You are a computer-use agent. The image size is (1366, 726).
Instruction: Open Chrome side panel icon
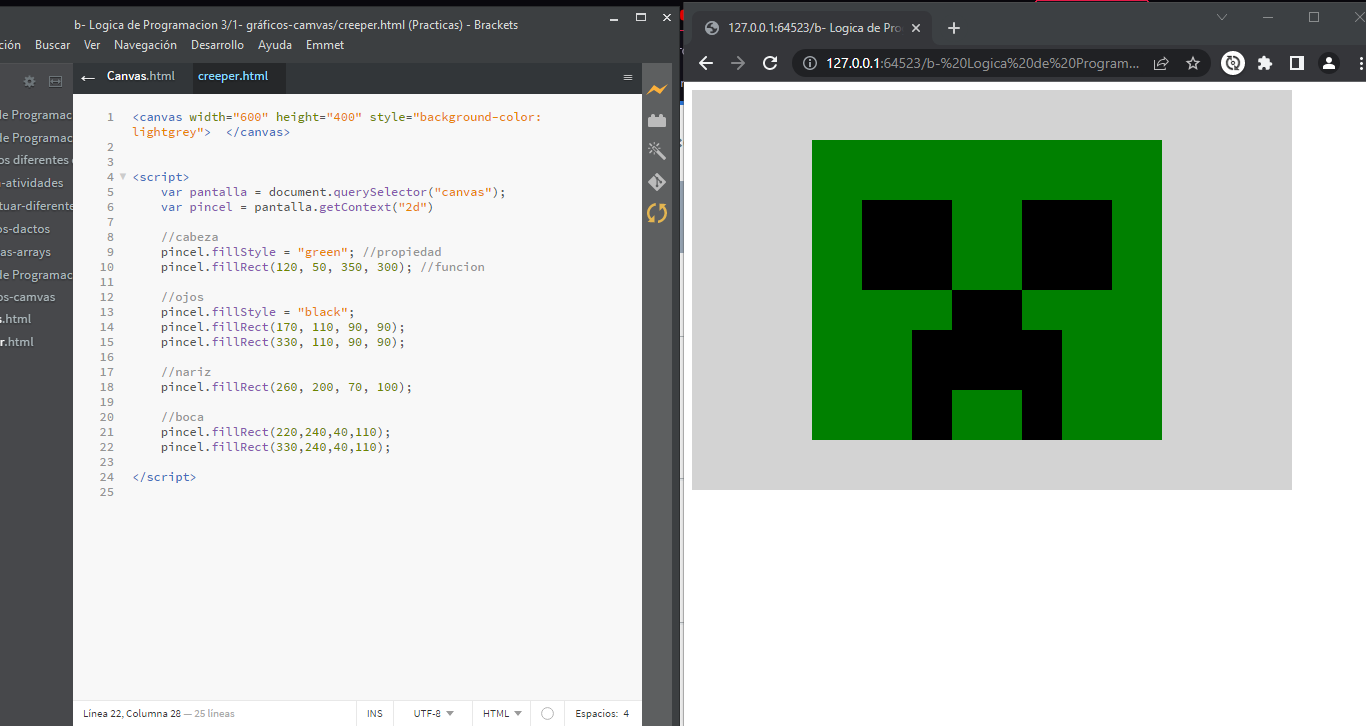click(1297, 63)
